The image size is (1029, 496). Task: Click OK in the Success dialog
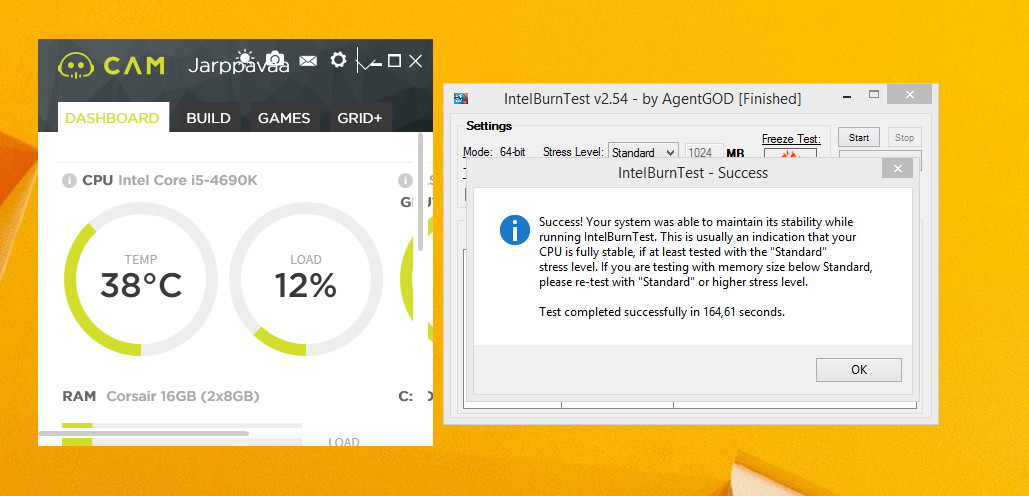pyautogui.click(x=859, y=369)
